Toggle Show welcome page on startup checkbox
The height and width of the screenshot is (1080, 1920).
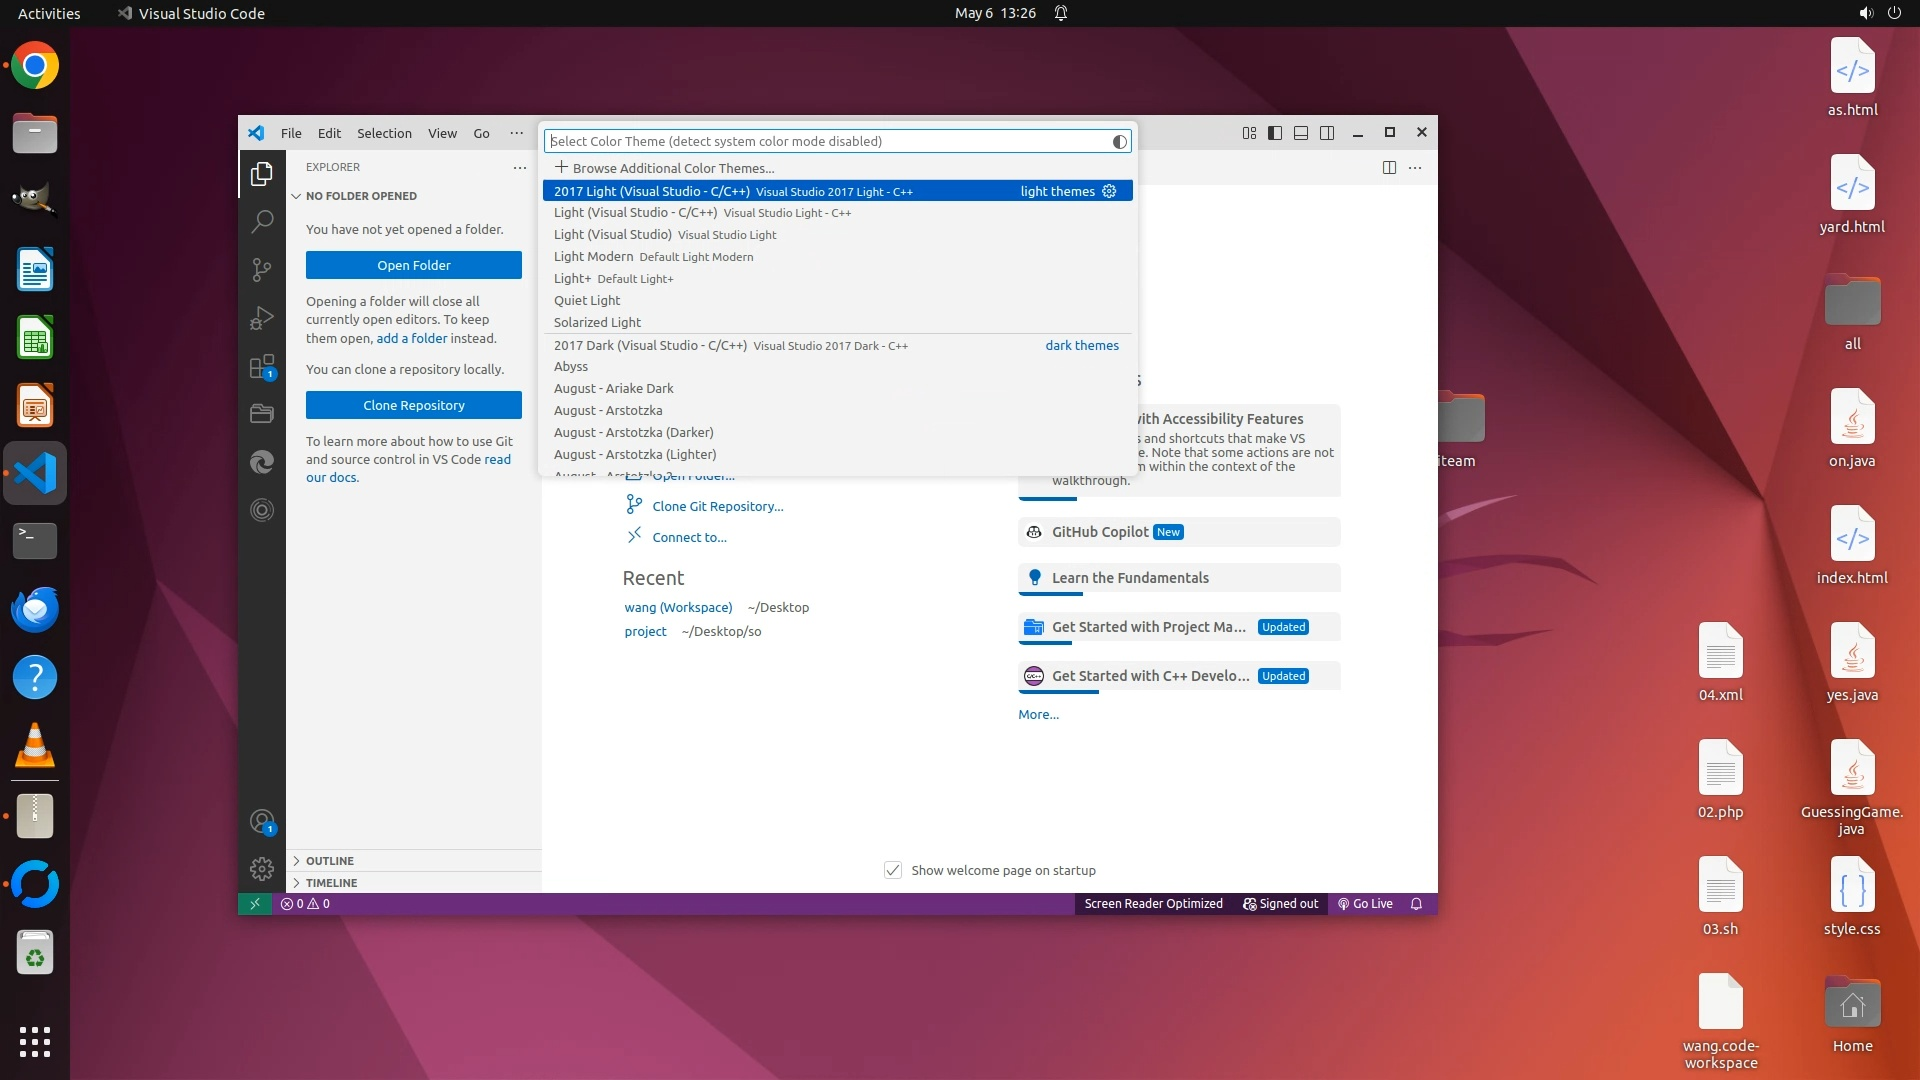pyautogui.click(x=893, y=870)
